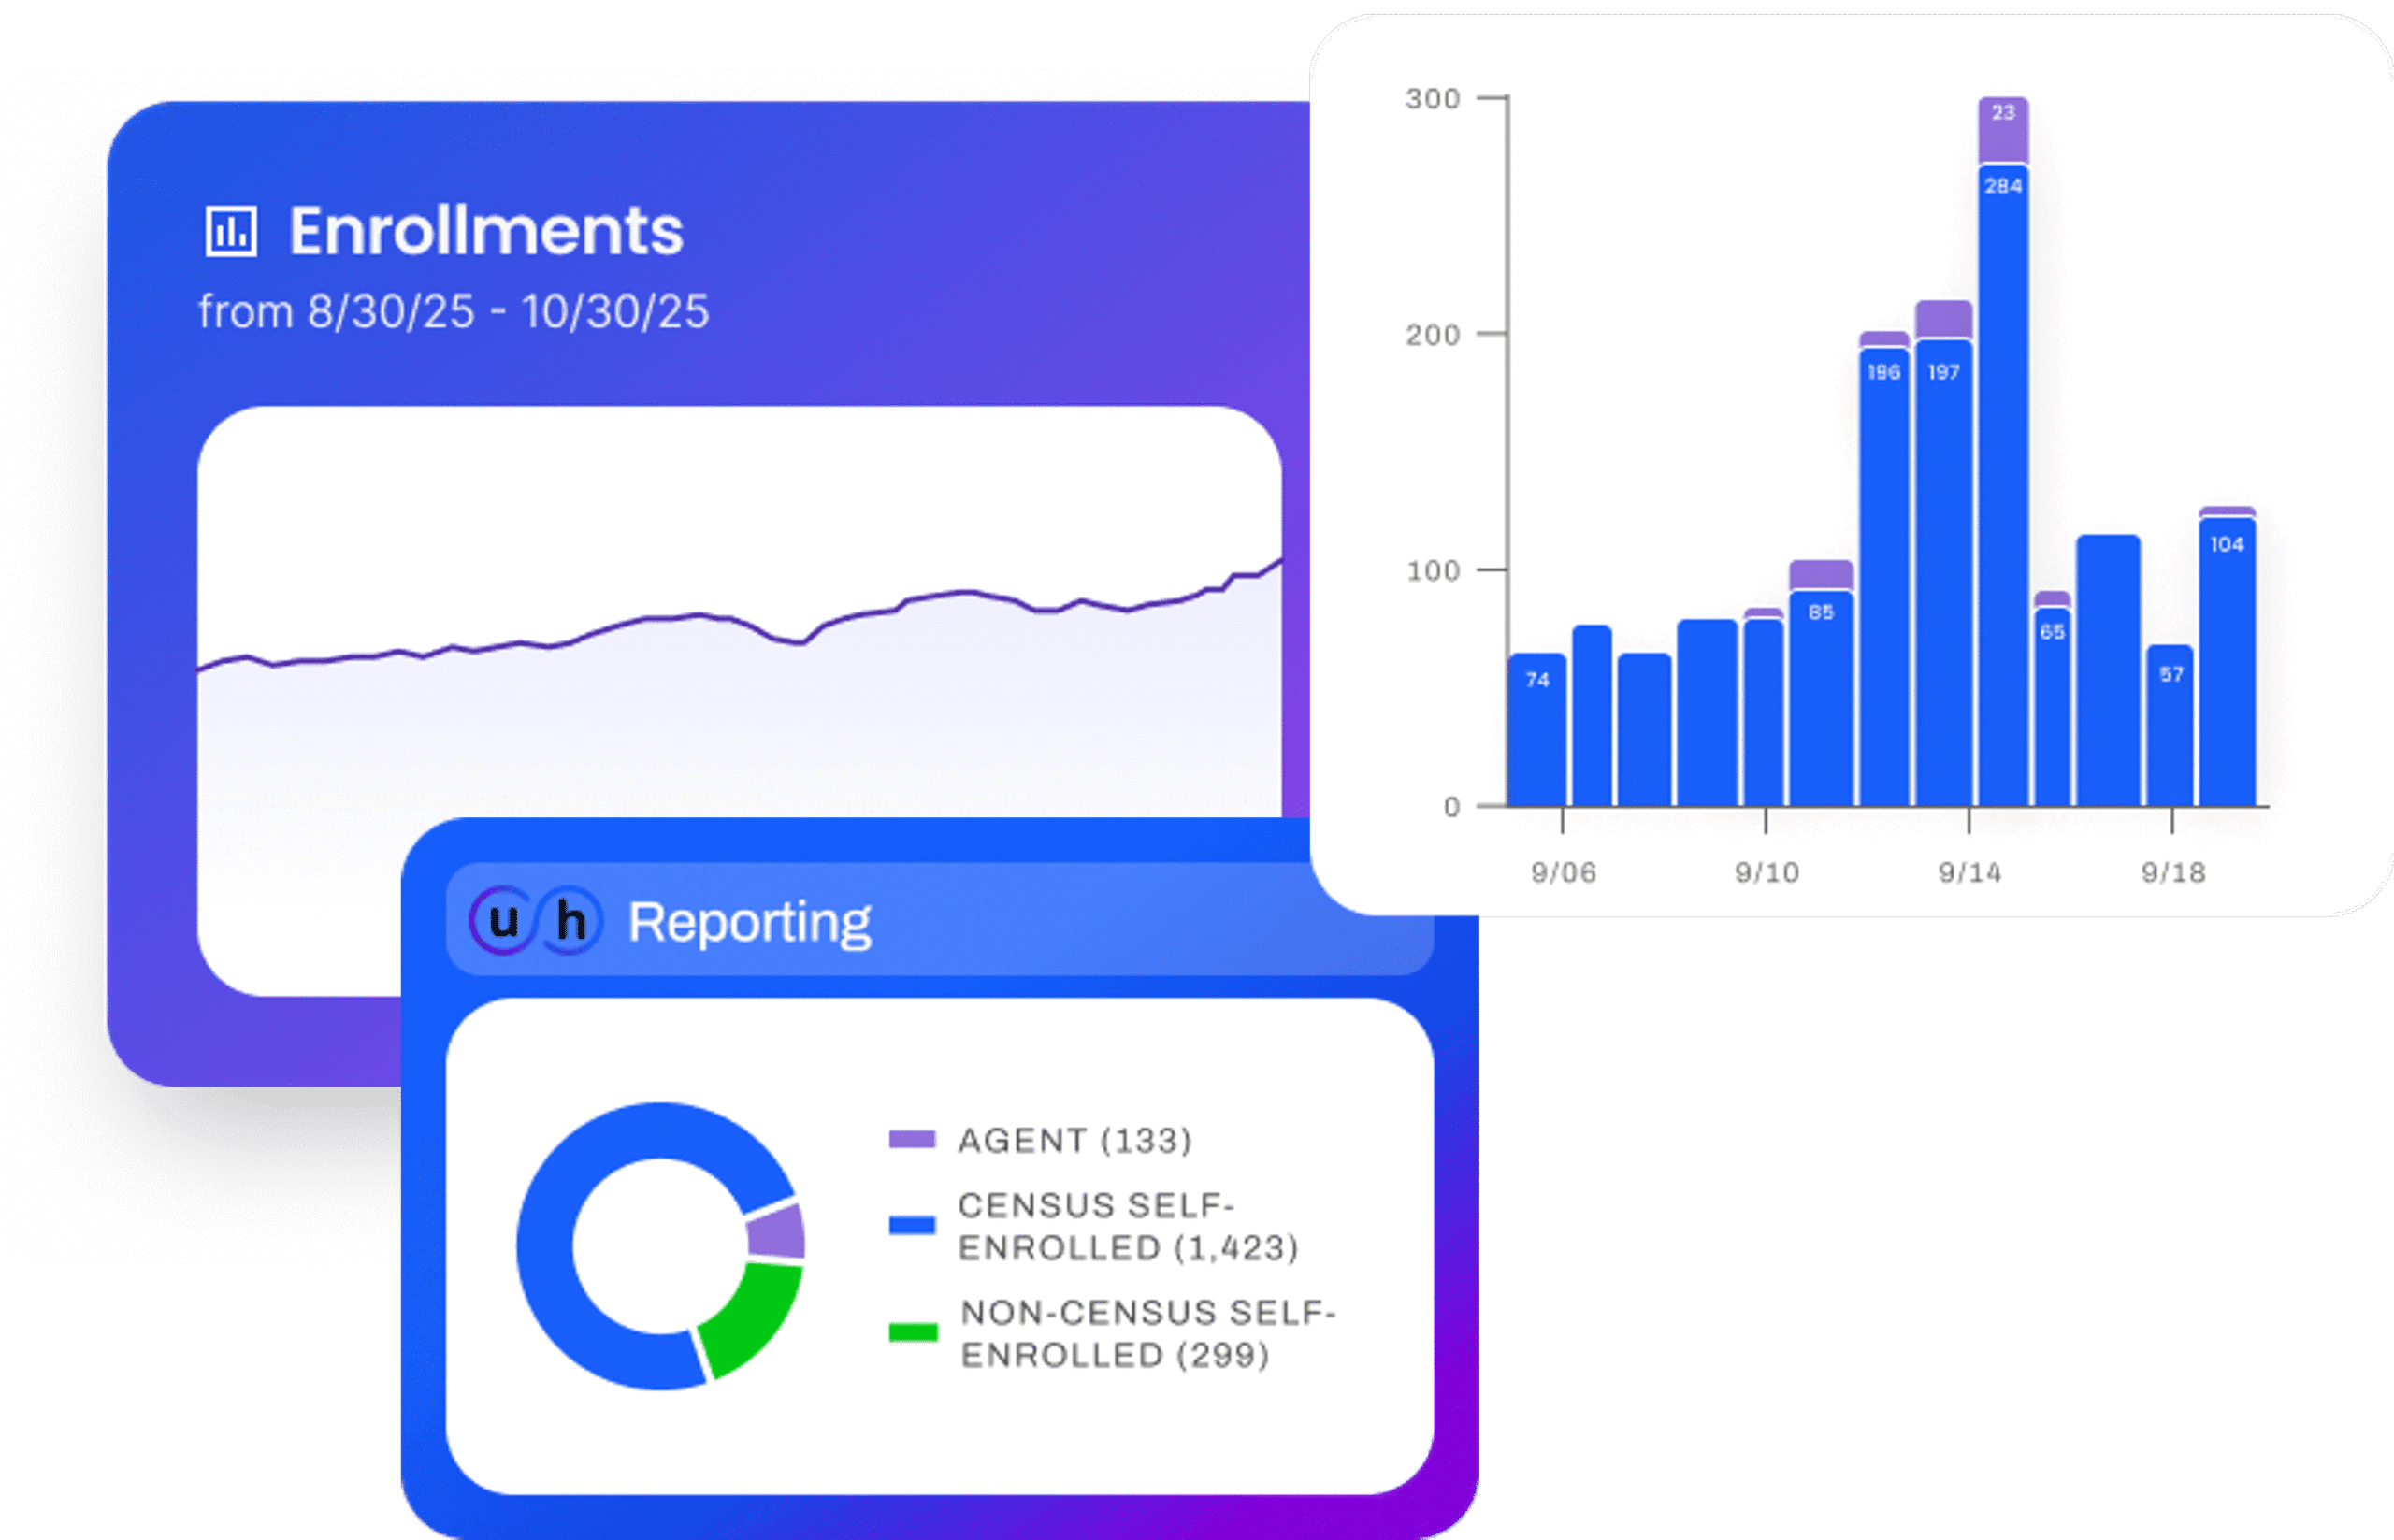This screenshot has height=1540, width=2394.
Task: Click the blue bar labeled 284
Action: (x=2003, y=485)
